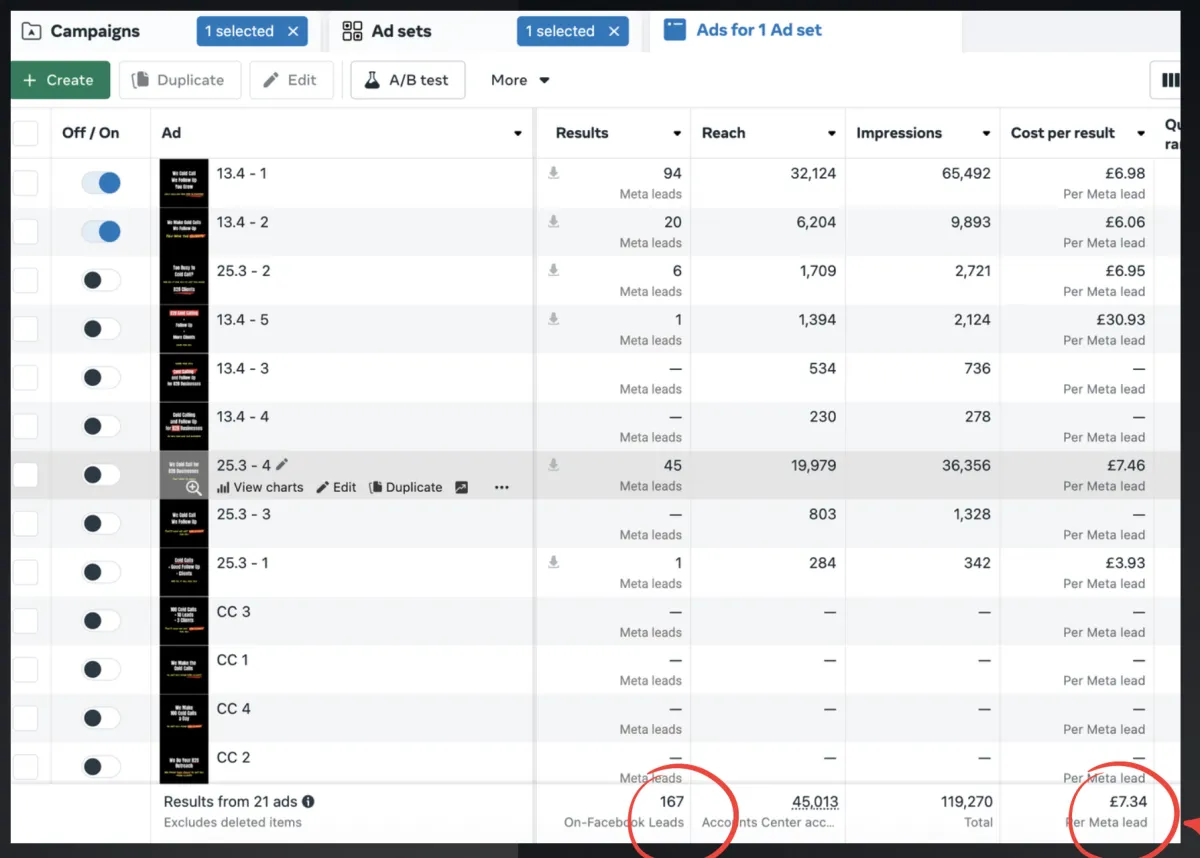
Task: Turn on ad 13.4 - 5
Action: (x=101, y=329)
